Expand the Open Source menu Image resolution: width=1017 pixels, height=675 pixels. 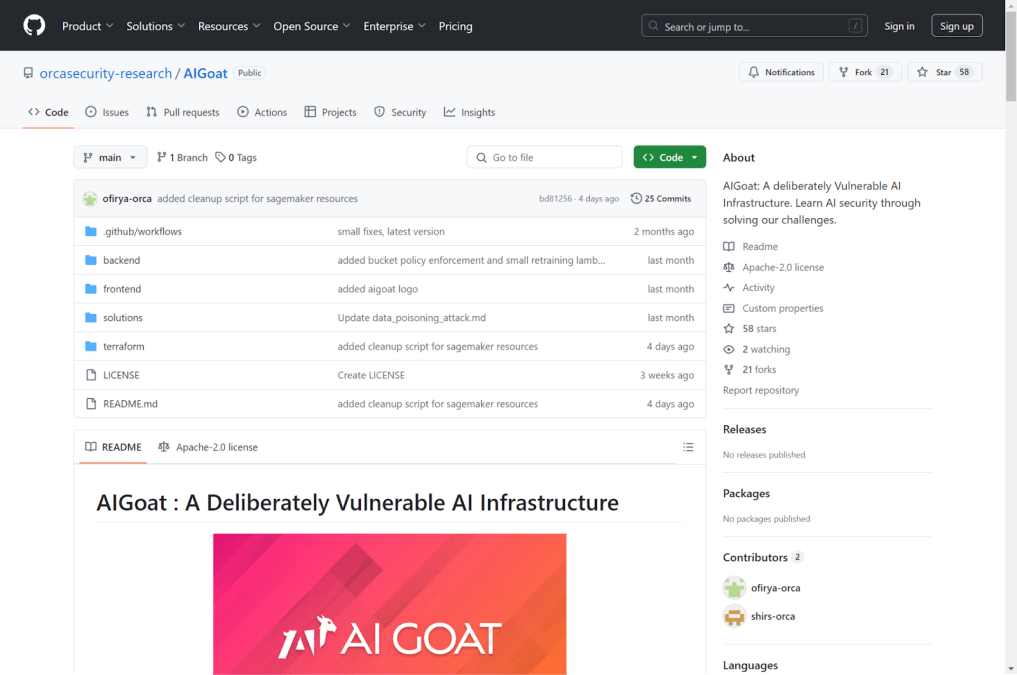pyautogui.click(x=311, y=26)
